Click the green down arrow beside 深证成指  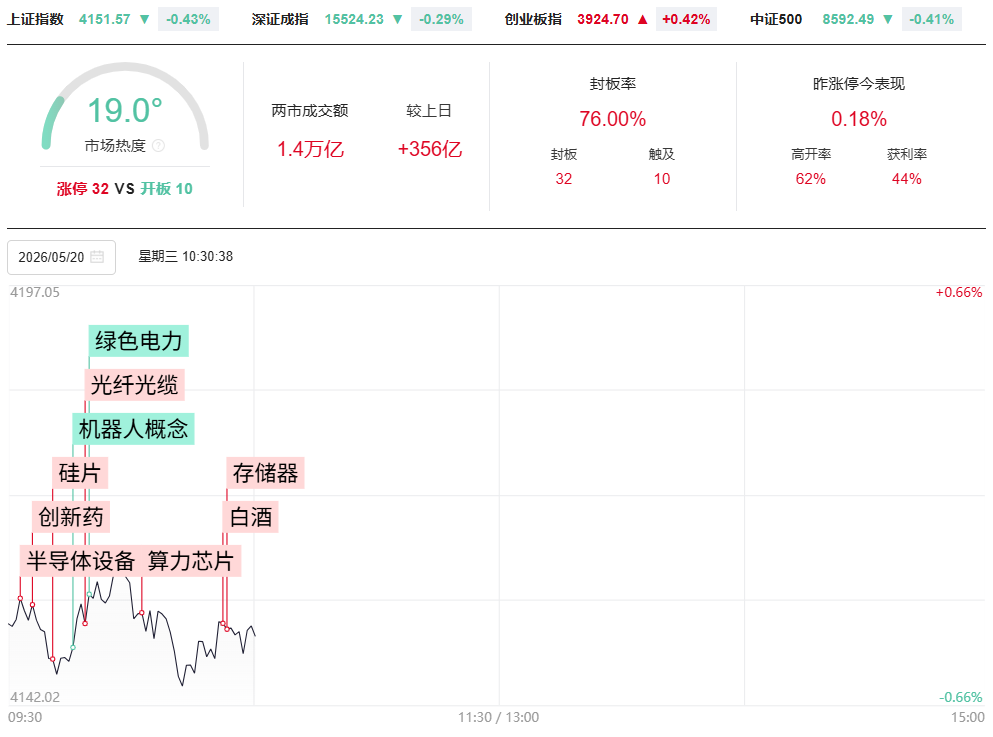[398, 20]
